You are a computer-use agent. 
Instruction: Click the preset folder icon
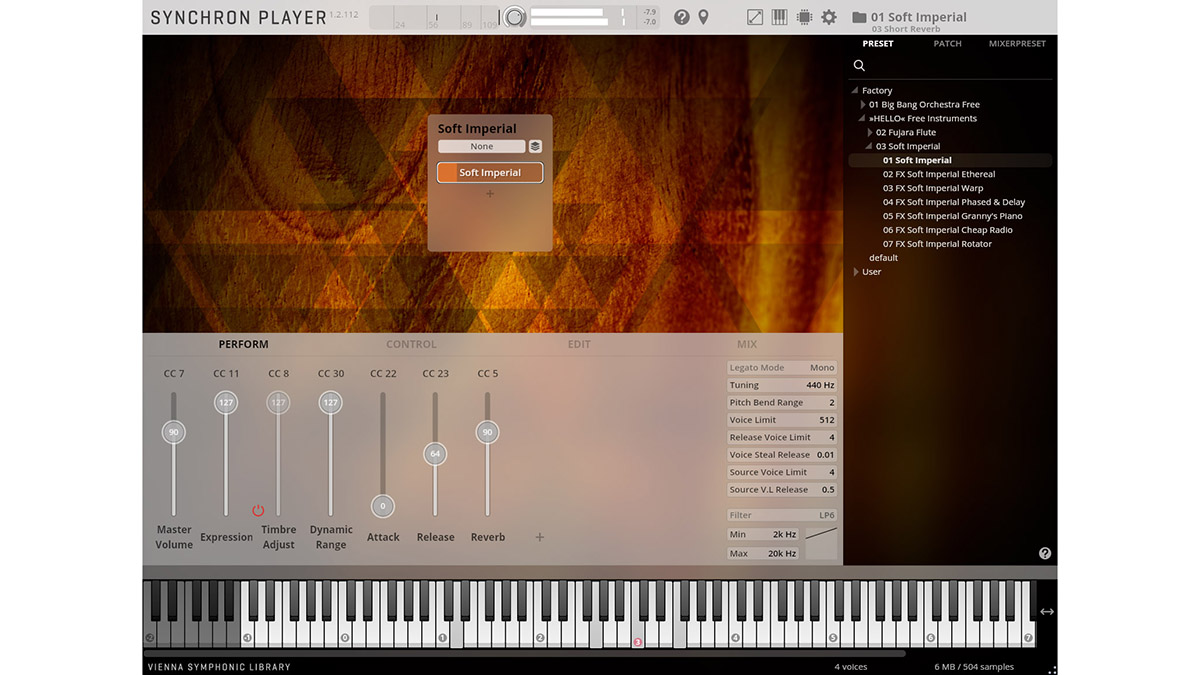pos(859,17)
